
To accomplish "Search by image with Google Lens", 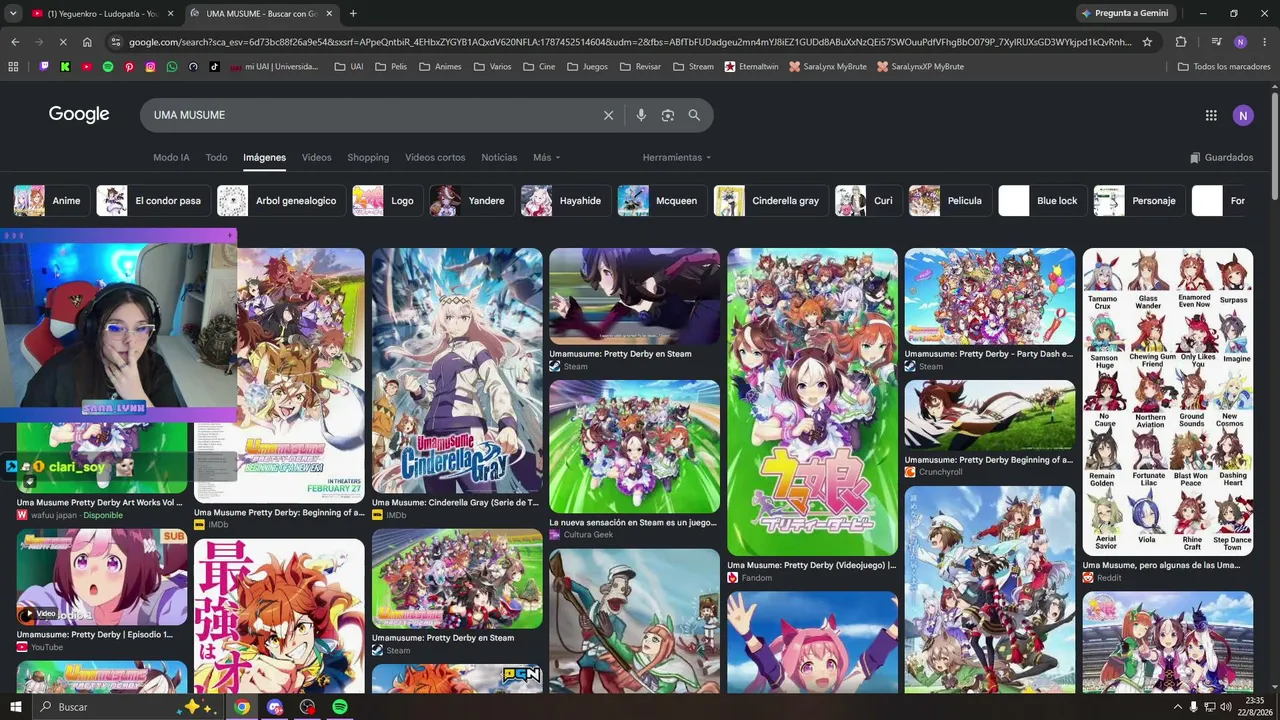I will coord(668,115).
